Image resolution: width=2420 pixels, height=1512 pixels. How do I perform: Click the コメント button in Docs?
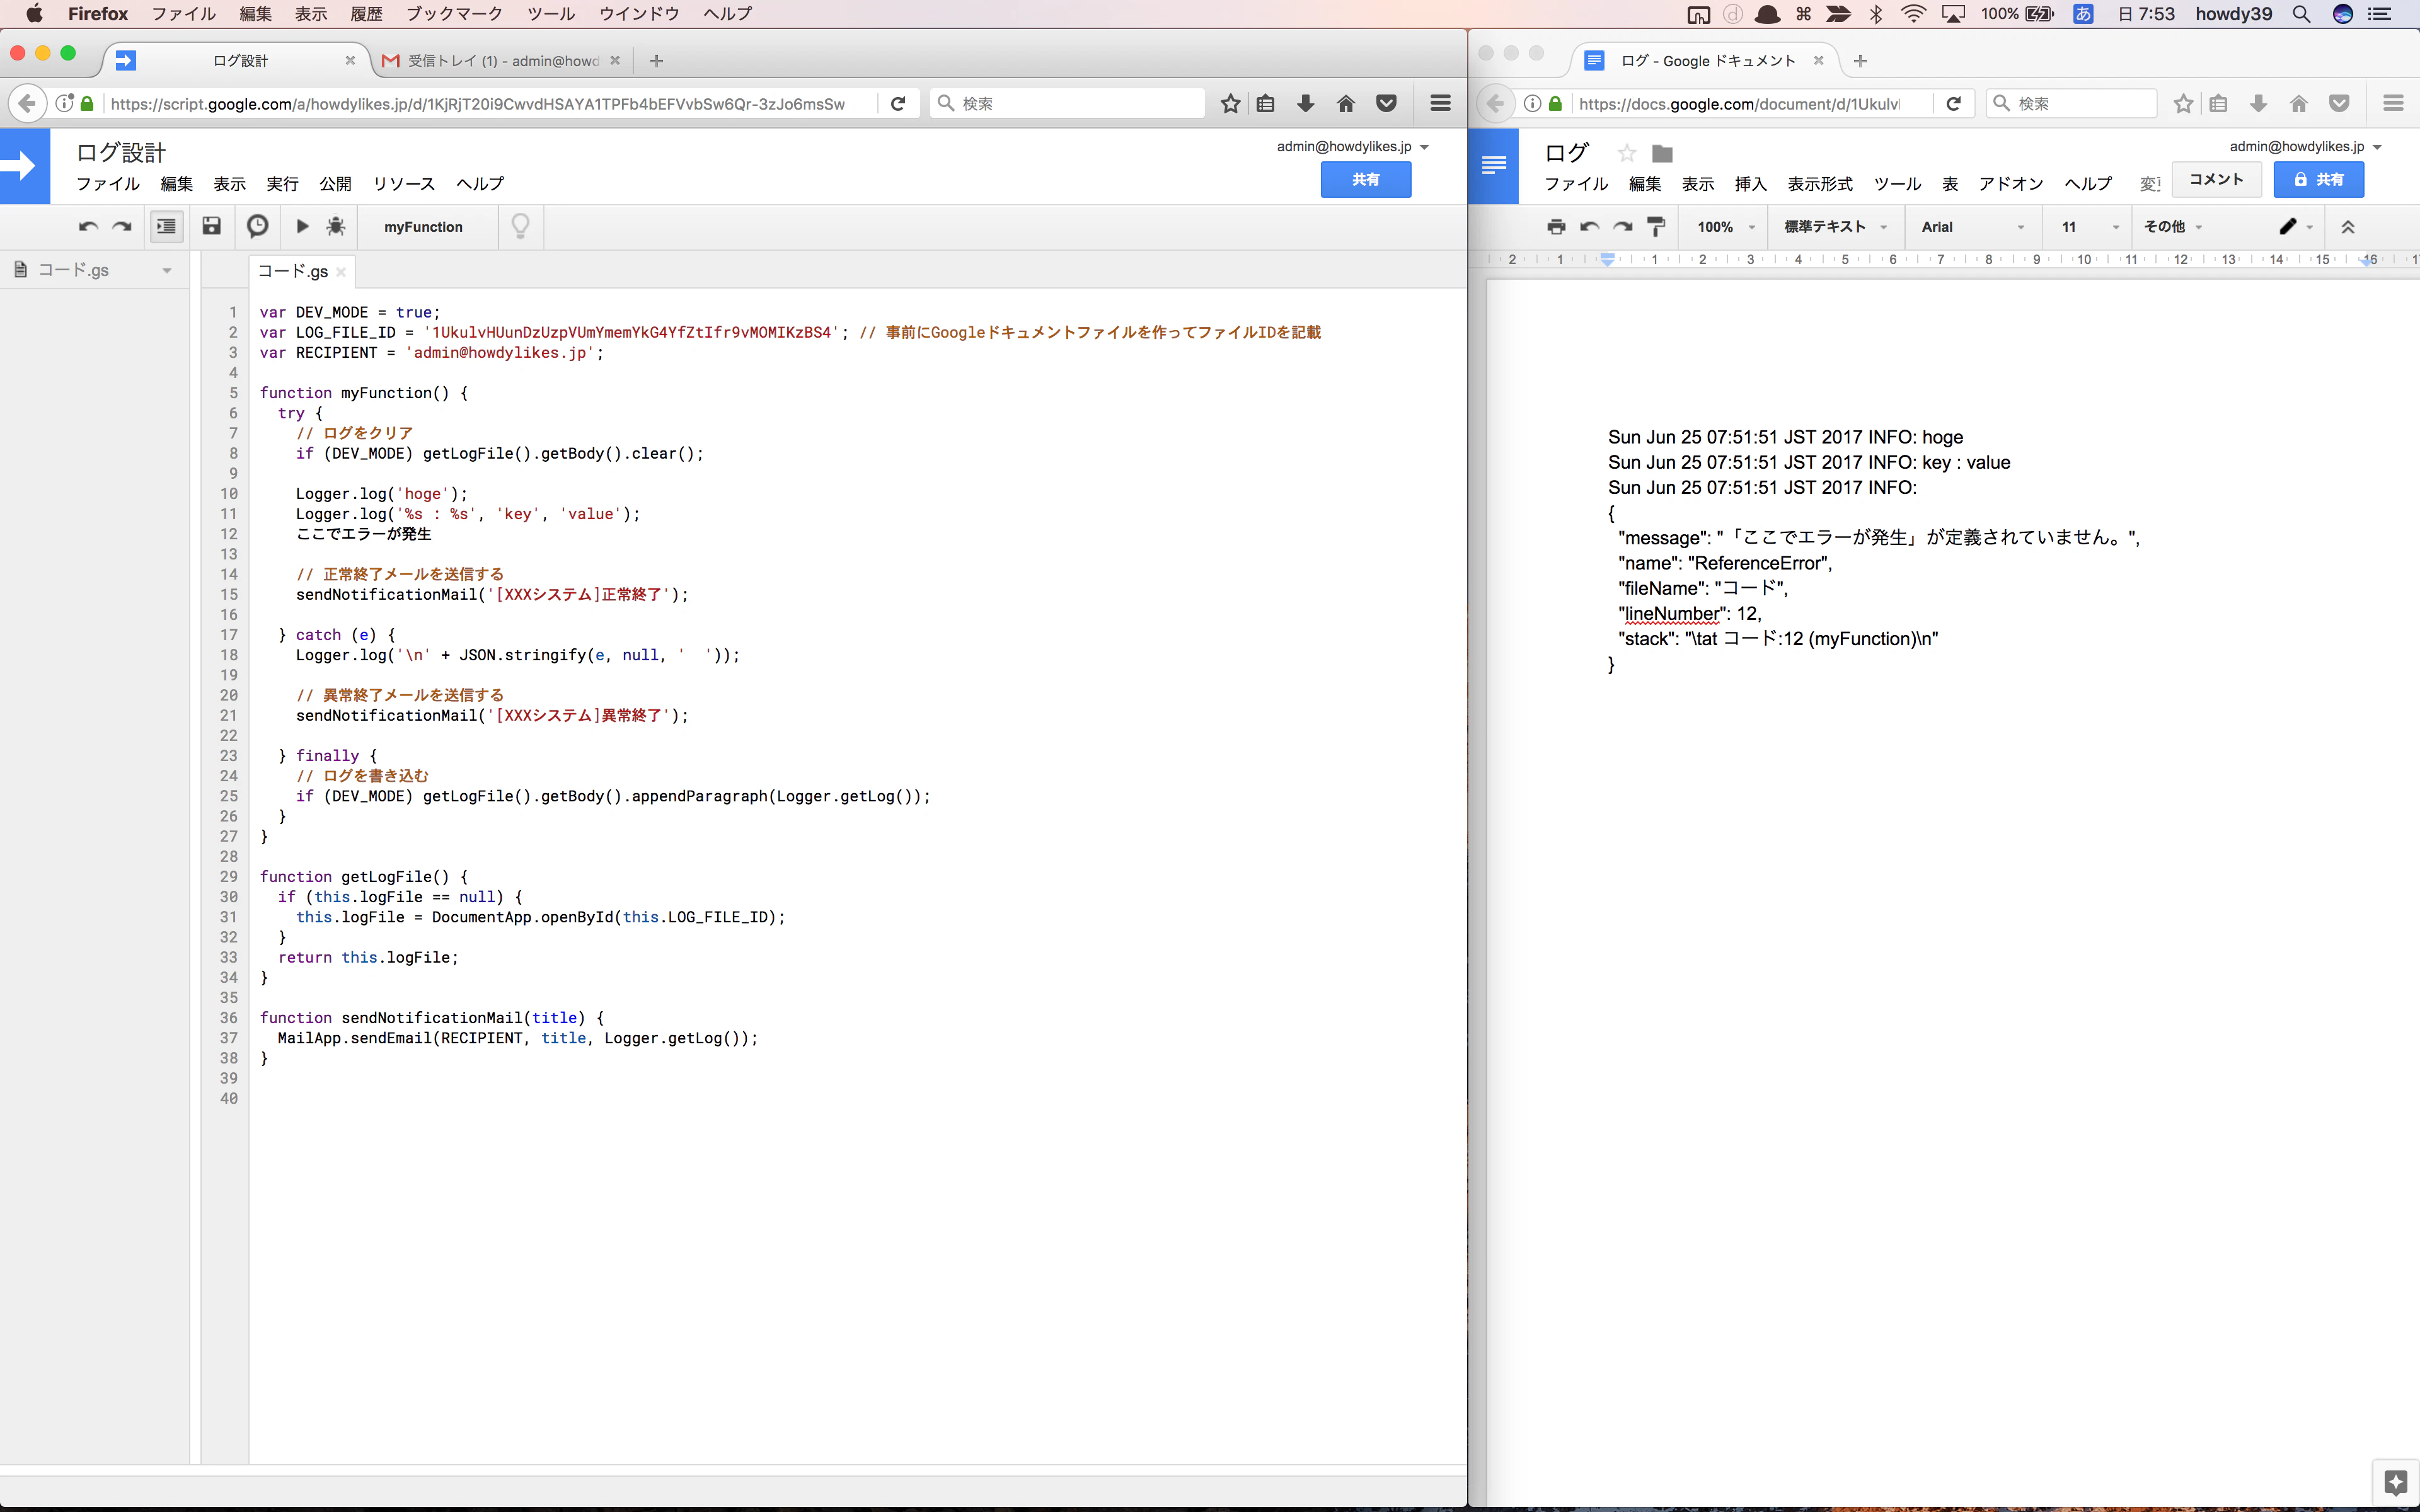tap(2216, 179)
